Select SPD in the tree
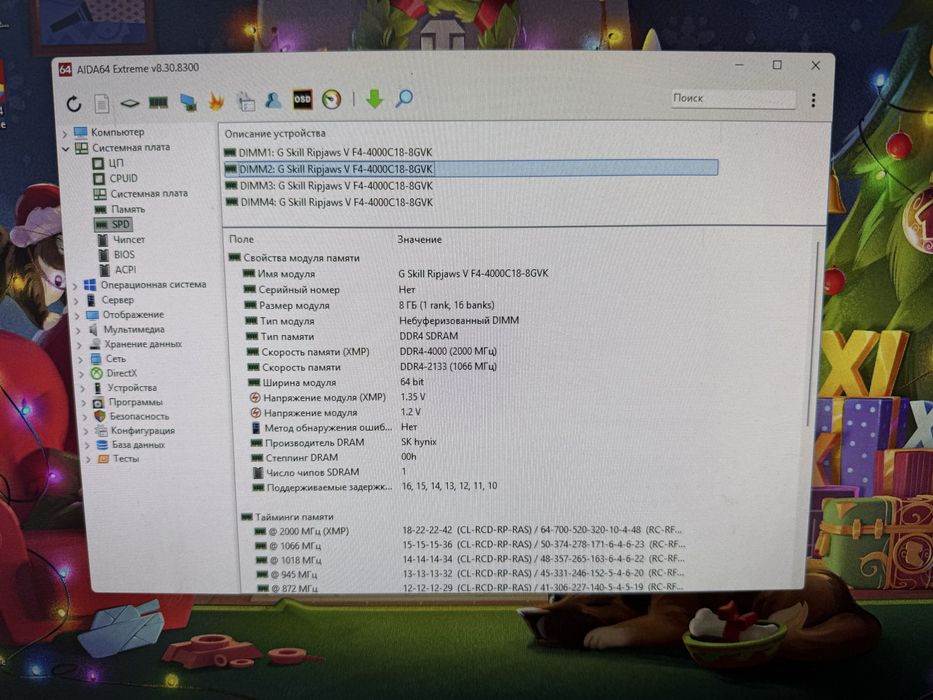933x700 pixels. click(113, 224)
